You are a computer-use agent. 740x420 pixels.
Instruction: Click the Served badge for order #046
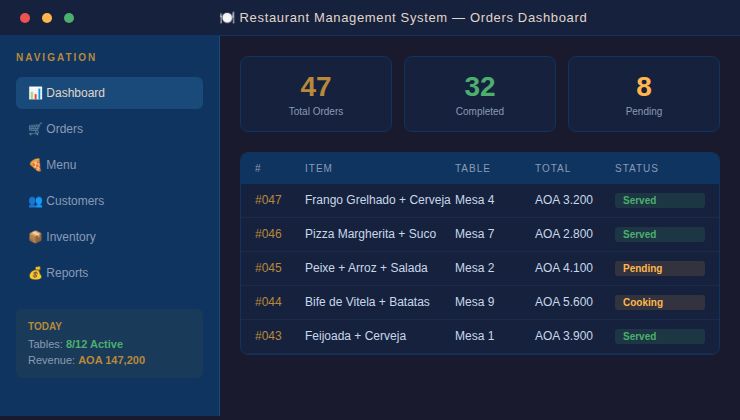(660, 235)
